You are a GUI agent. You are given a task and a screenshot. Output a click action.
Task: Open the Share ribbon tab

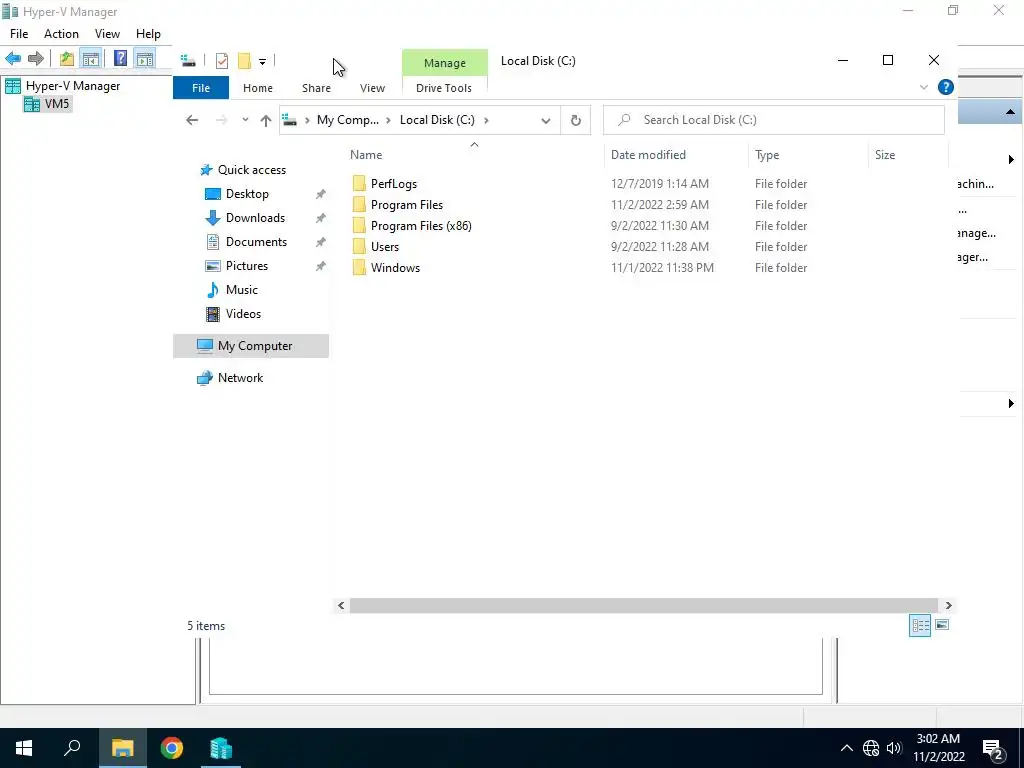point(316,88)
